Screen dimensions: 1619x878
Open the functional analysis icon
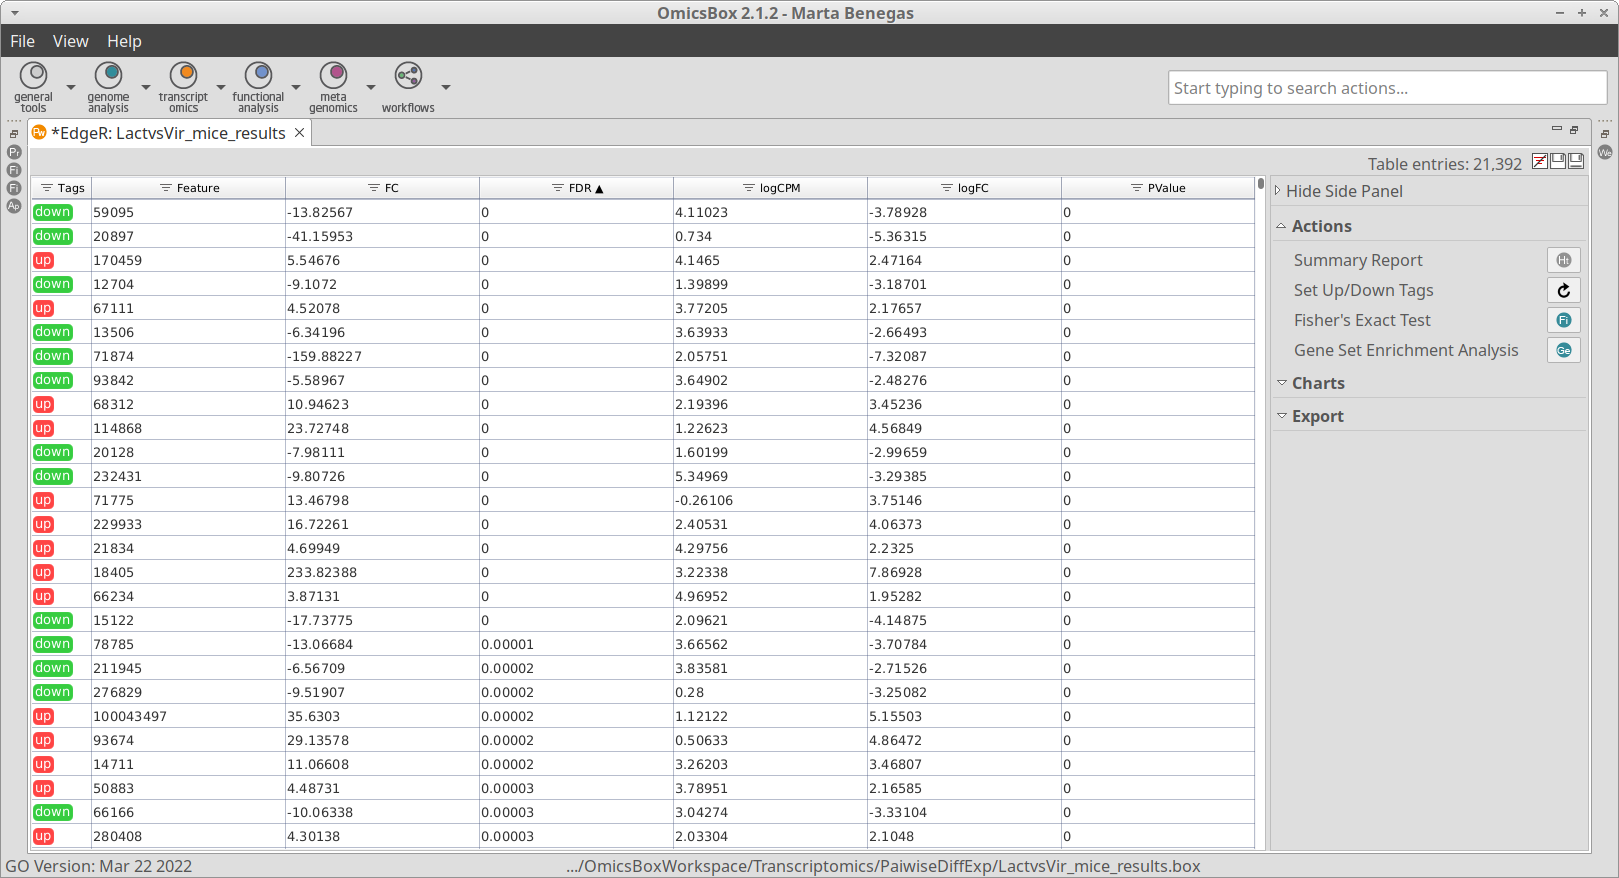(258, 76)
